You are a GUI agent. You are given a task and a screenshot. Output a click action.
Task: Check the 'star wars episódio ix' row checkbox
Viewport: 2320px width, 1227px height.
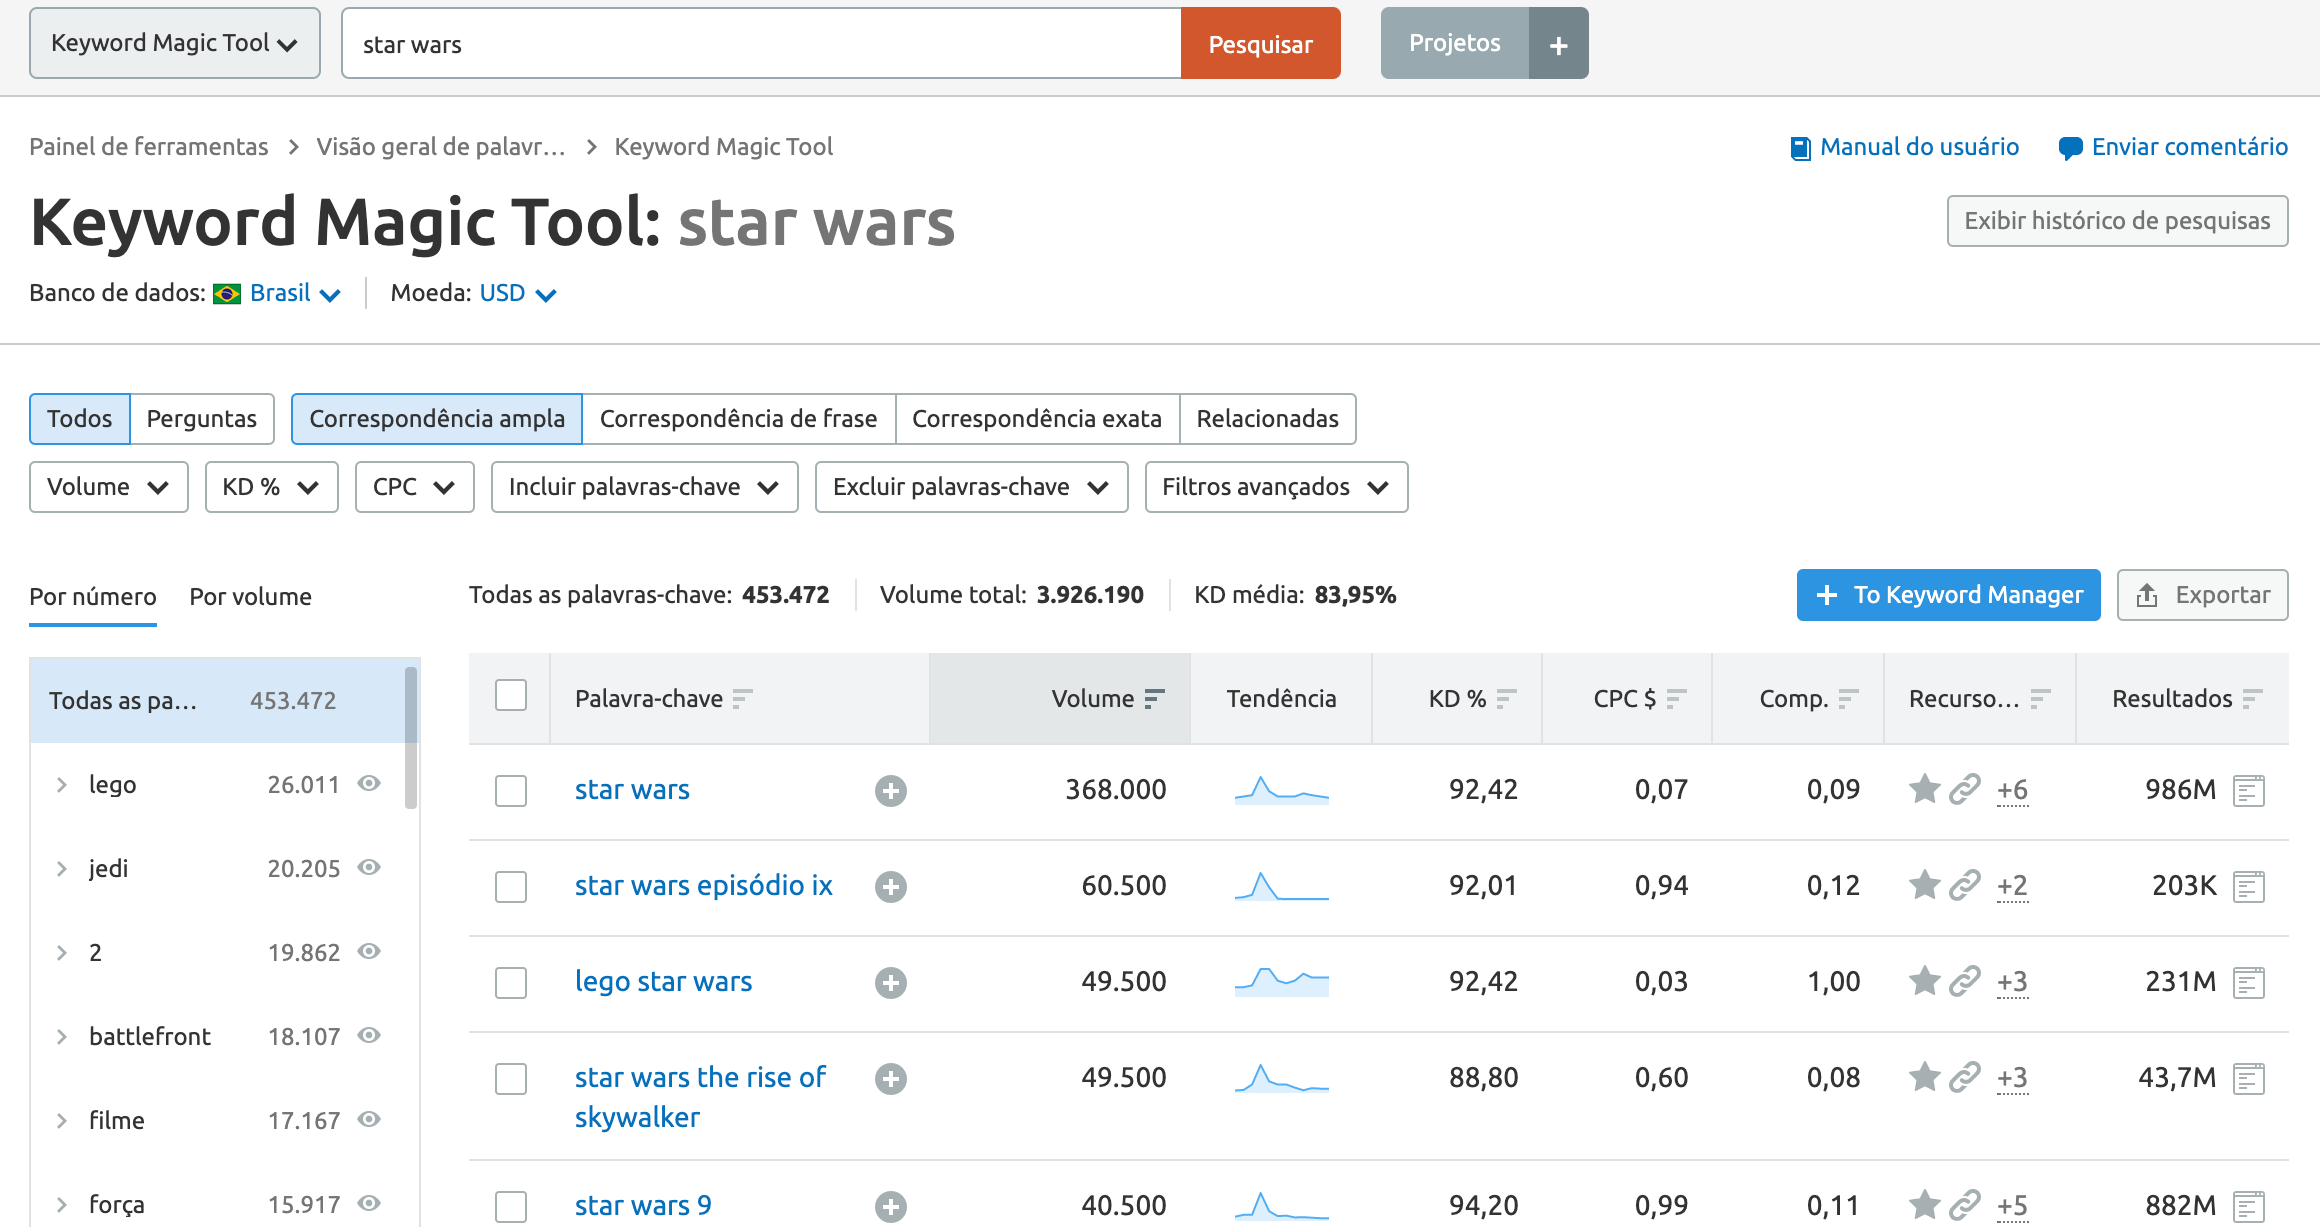pyautogui.click(x=511, y=887)
